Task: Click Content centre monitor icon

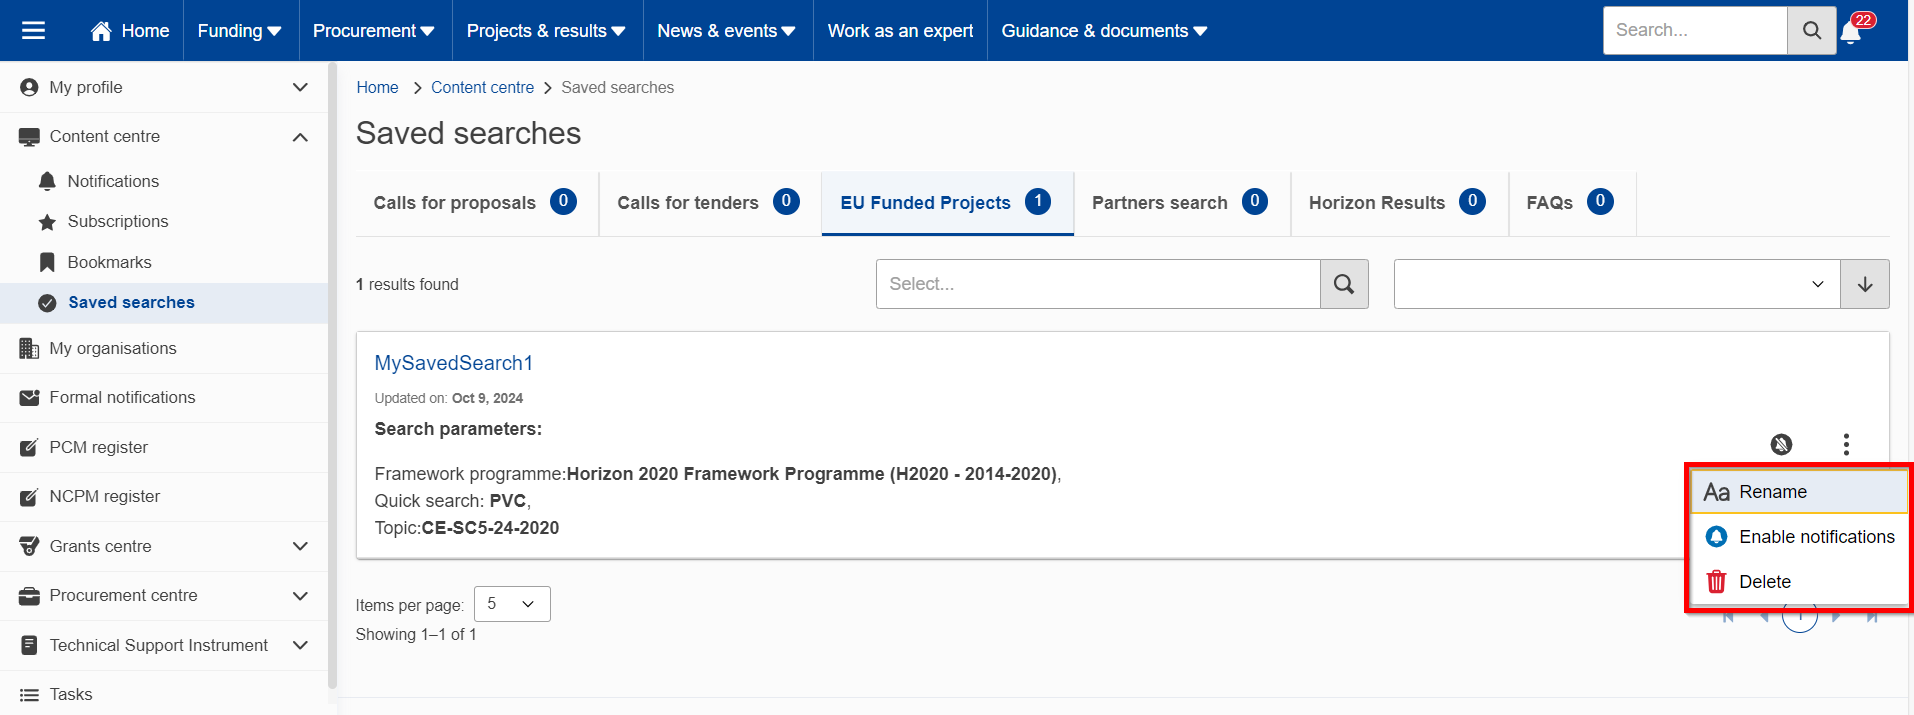Action: coord(29,137)
